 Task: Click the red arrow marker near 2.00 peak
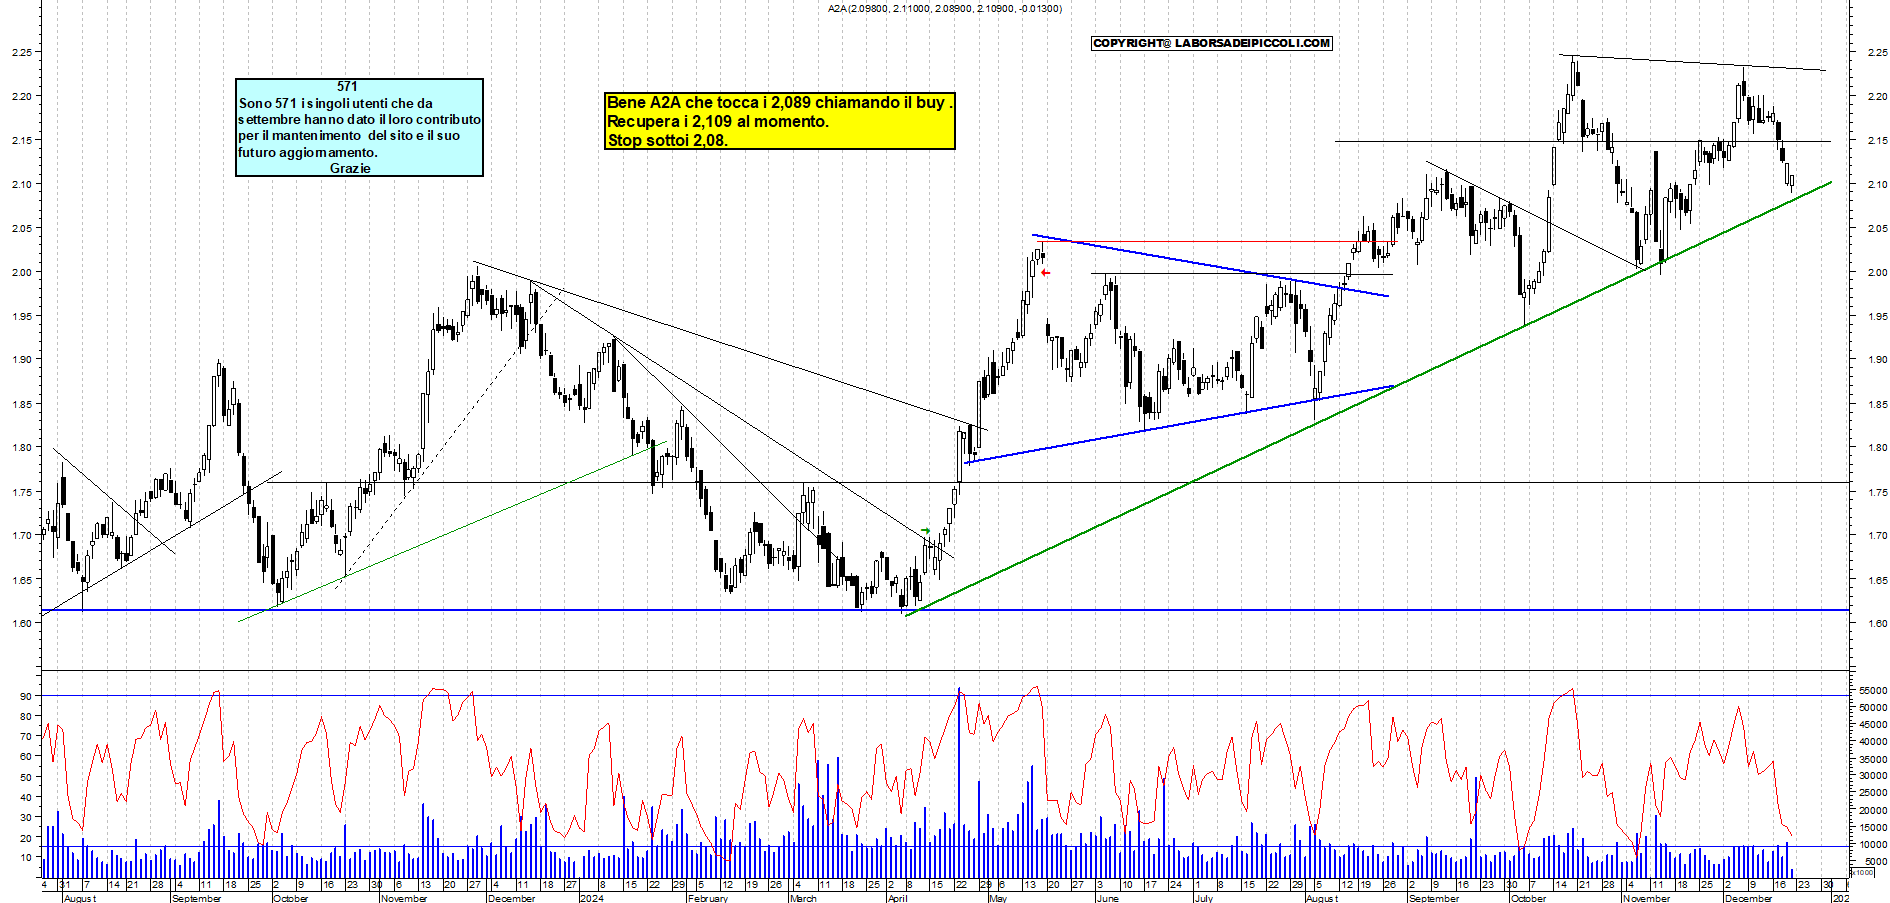[x=1045, y=273]
